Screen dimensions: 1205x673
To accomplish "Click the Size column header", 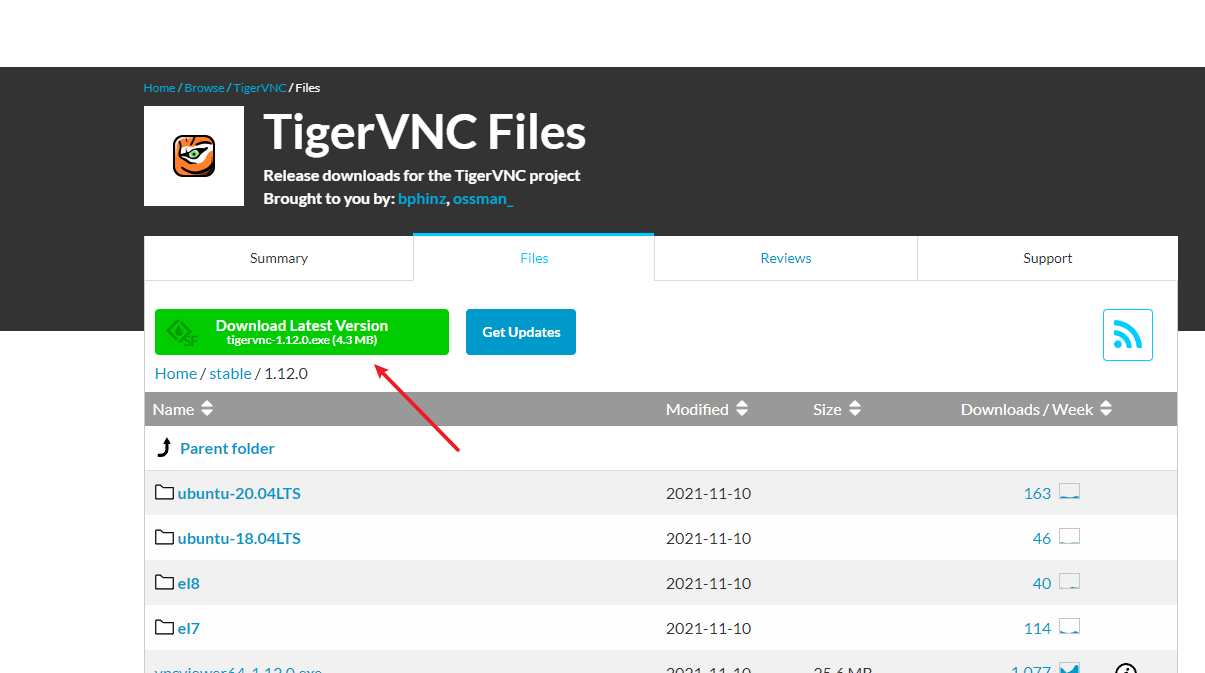I will [x=827, y=409].
